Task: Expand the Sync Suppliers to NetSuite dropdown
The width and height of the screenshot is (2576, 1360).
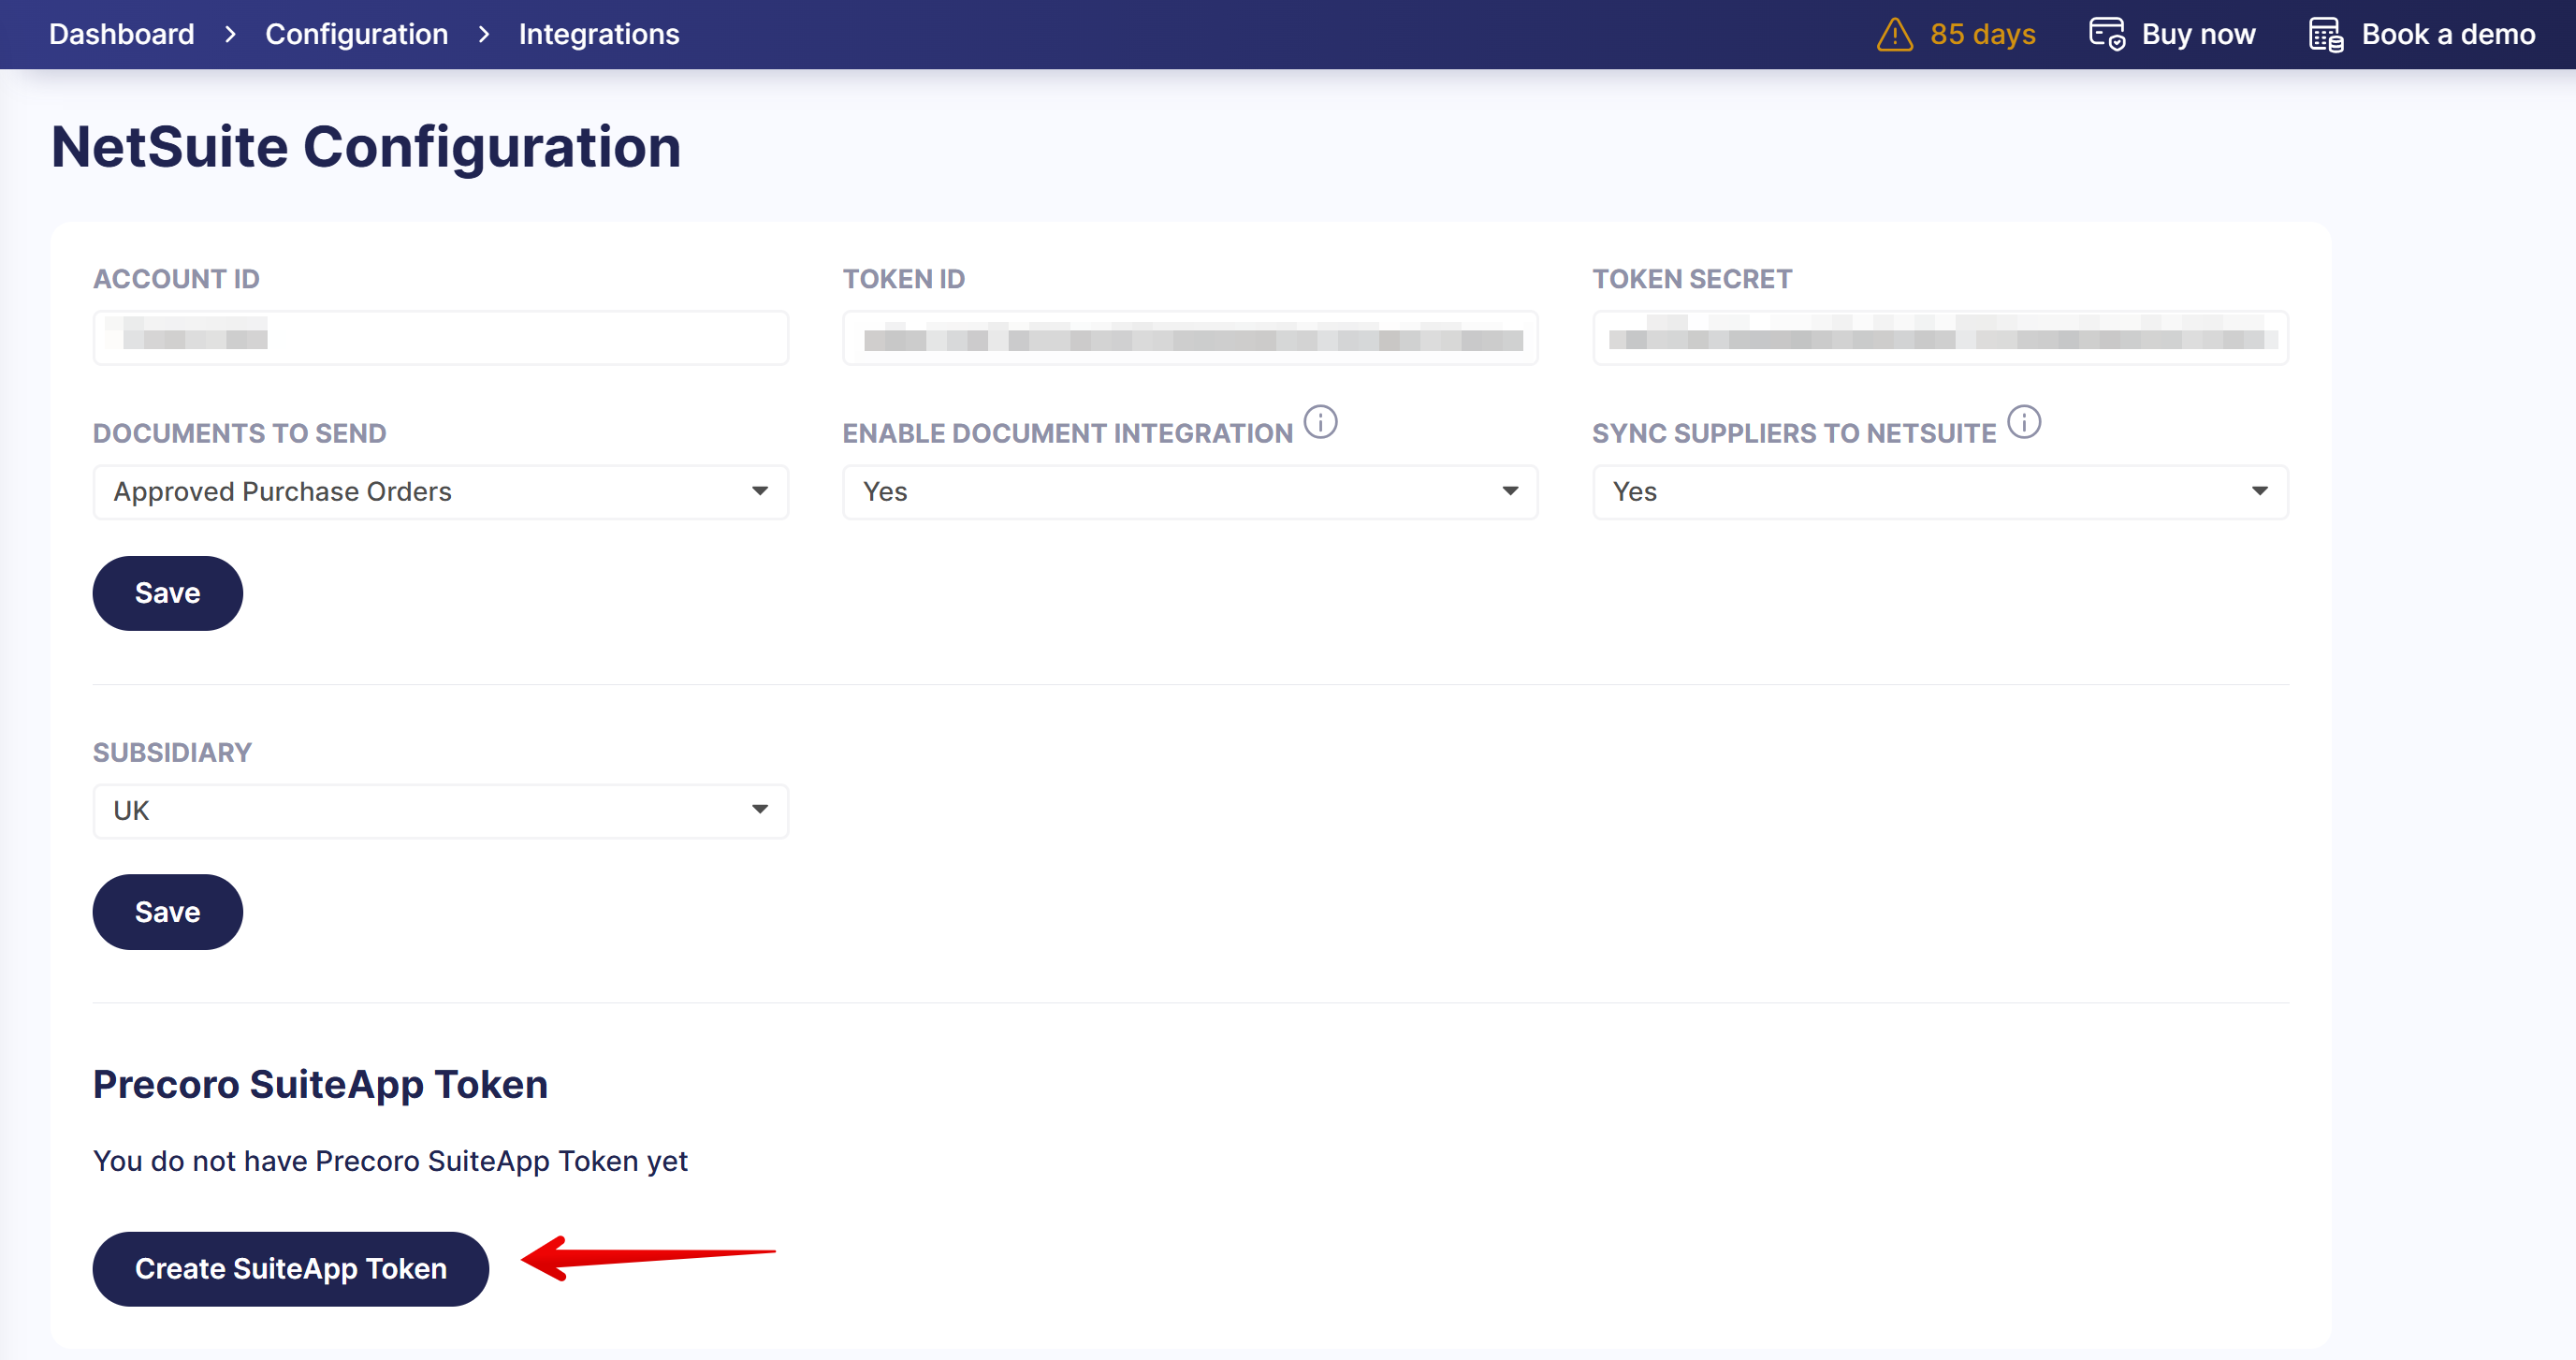Action: (1940, 492)
